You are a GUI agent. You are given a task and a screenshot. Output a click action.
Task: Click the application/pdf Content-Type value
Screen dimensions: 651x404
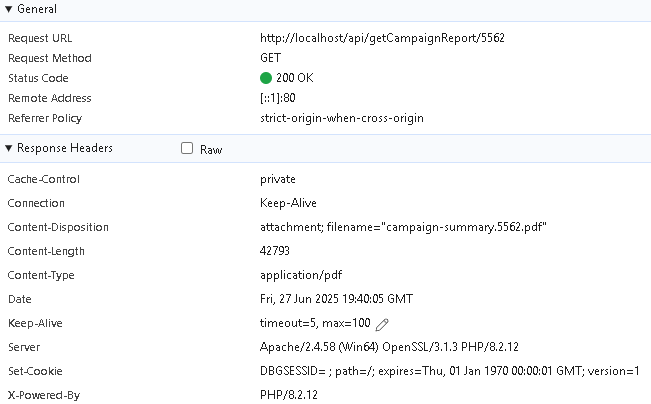click(x=301, y=275)
